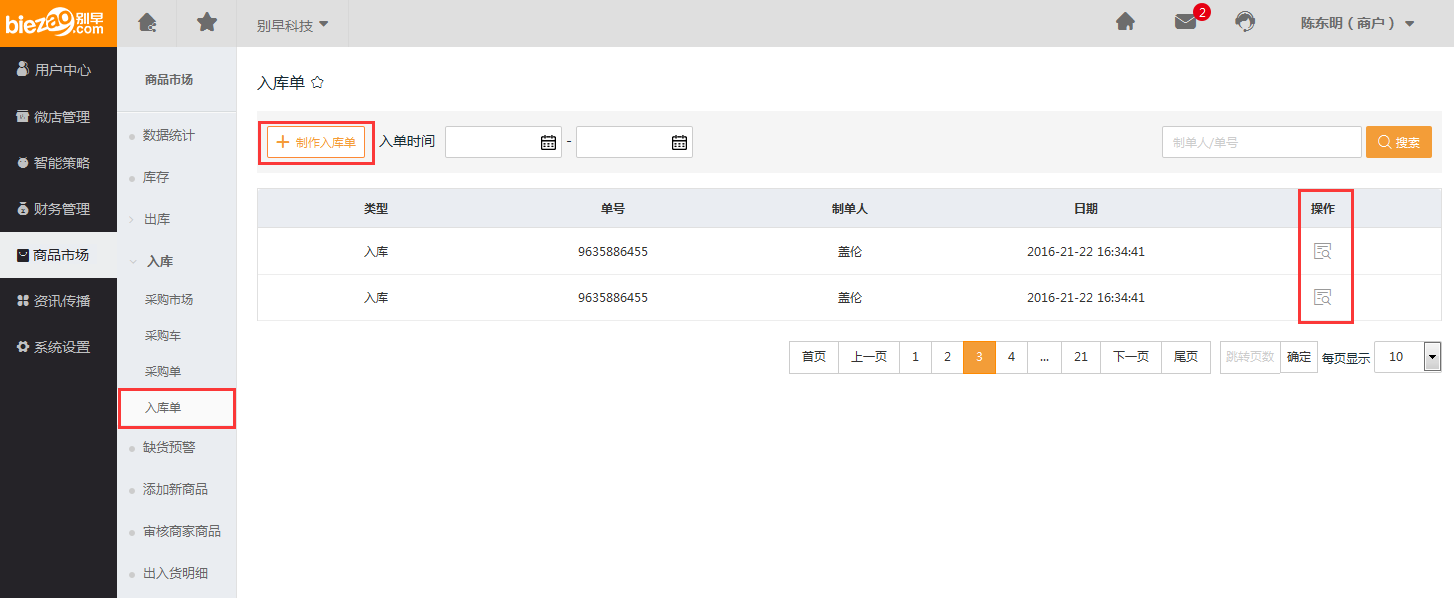Viewport: 1454px width, 598px height.
Task: Expand the 出库 submenu group
Action: pyautogui.click(x=158, y=219)
